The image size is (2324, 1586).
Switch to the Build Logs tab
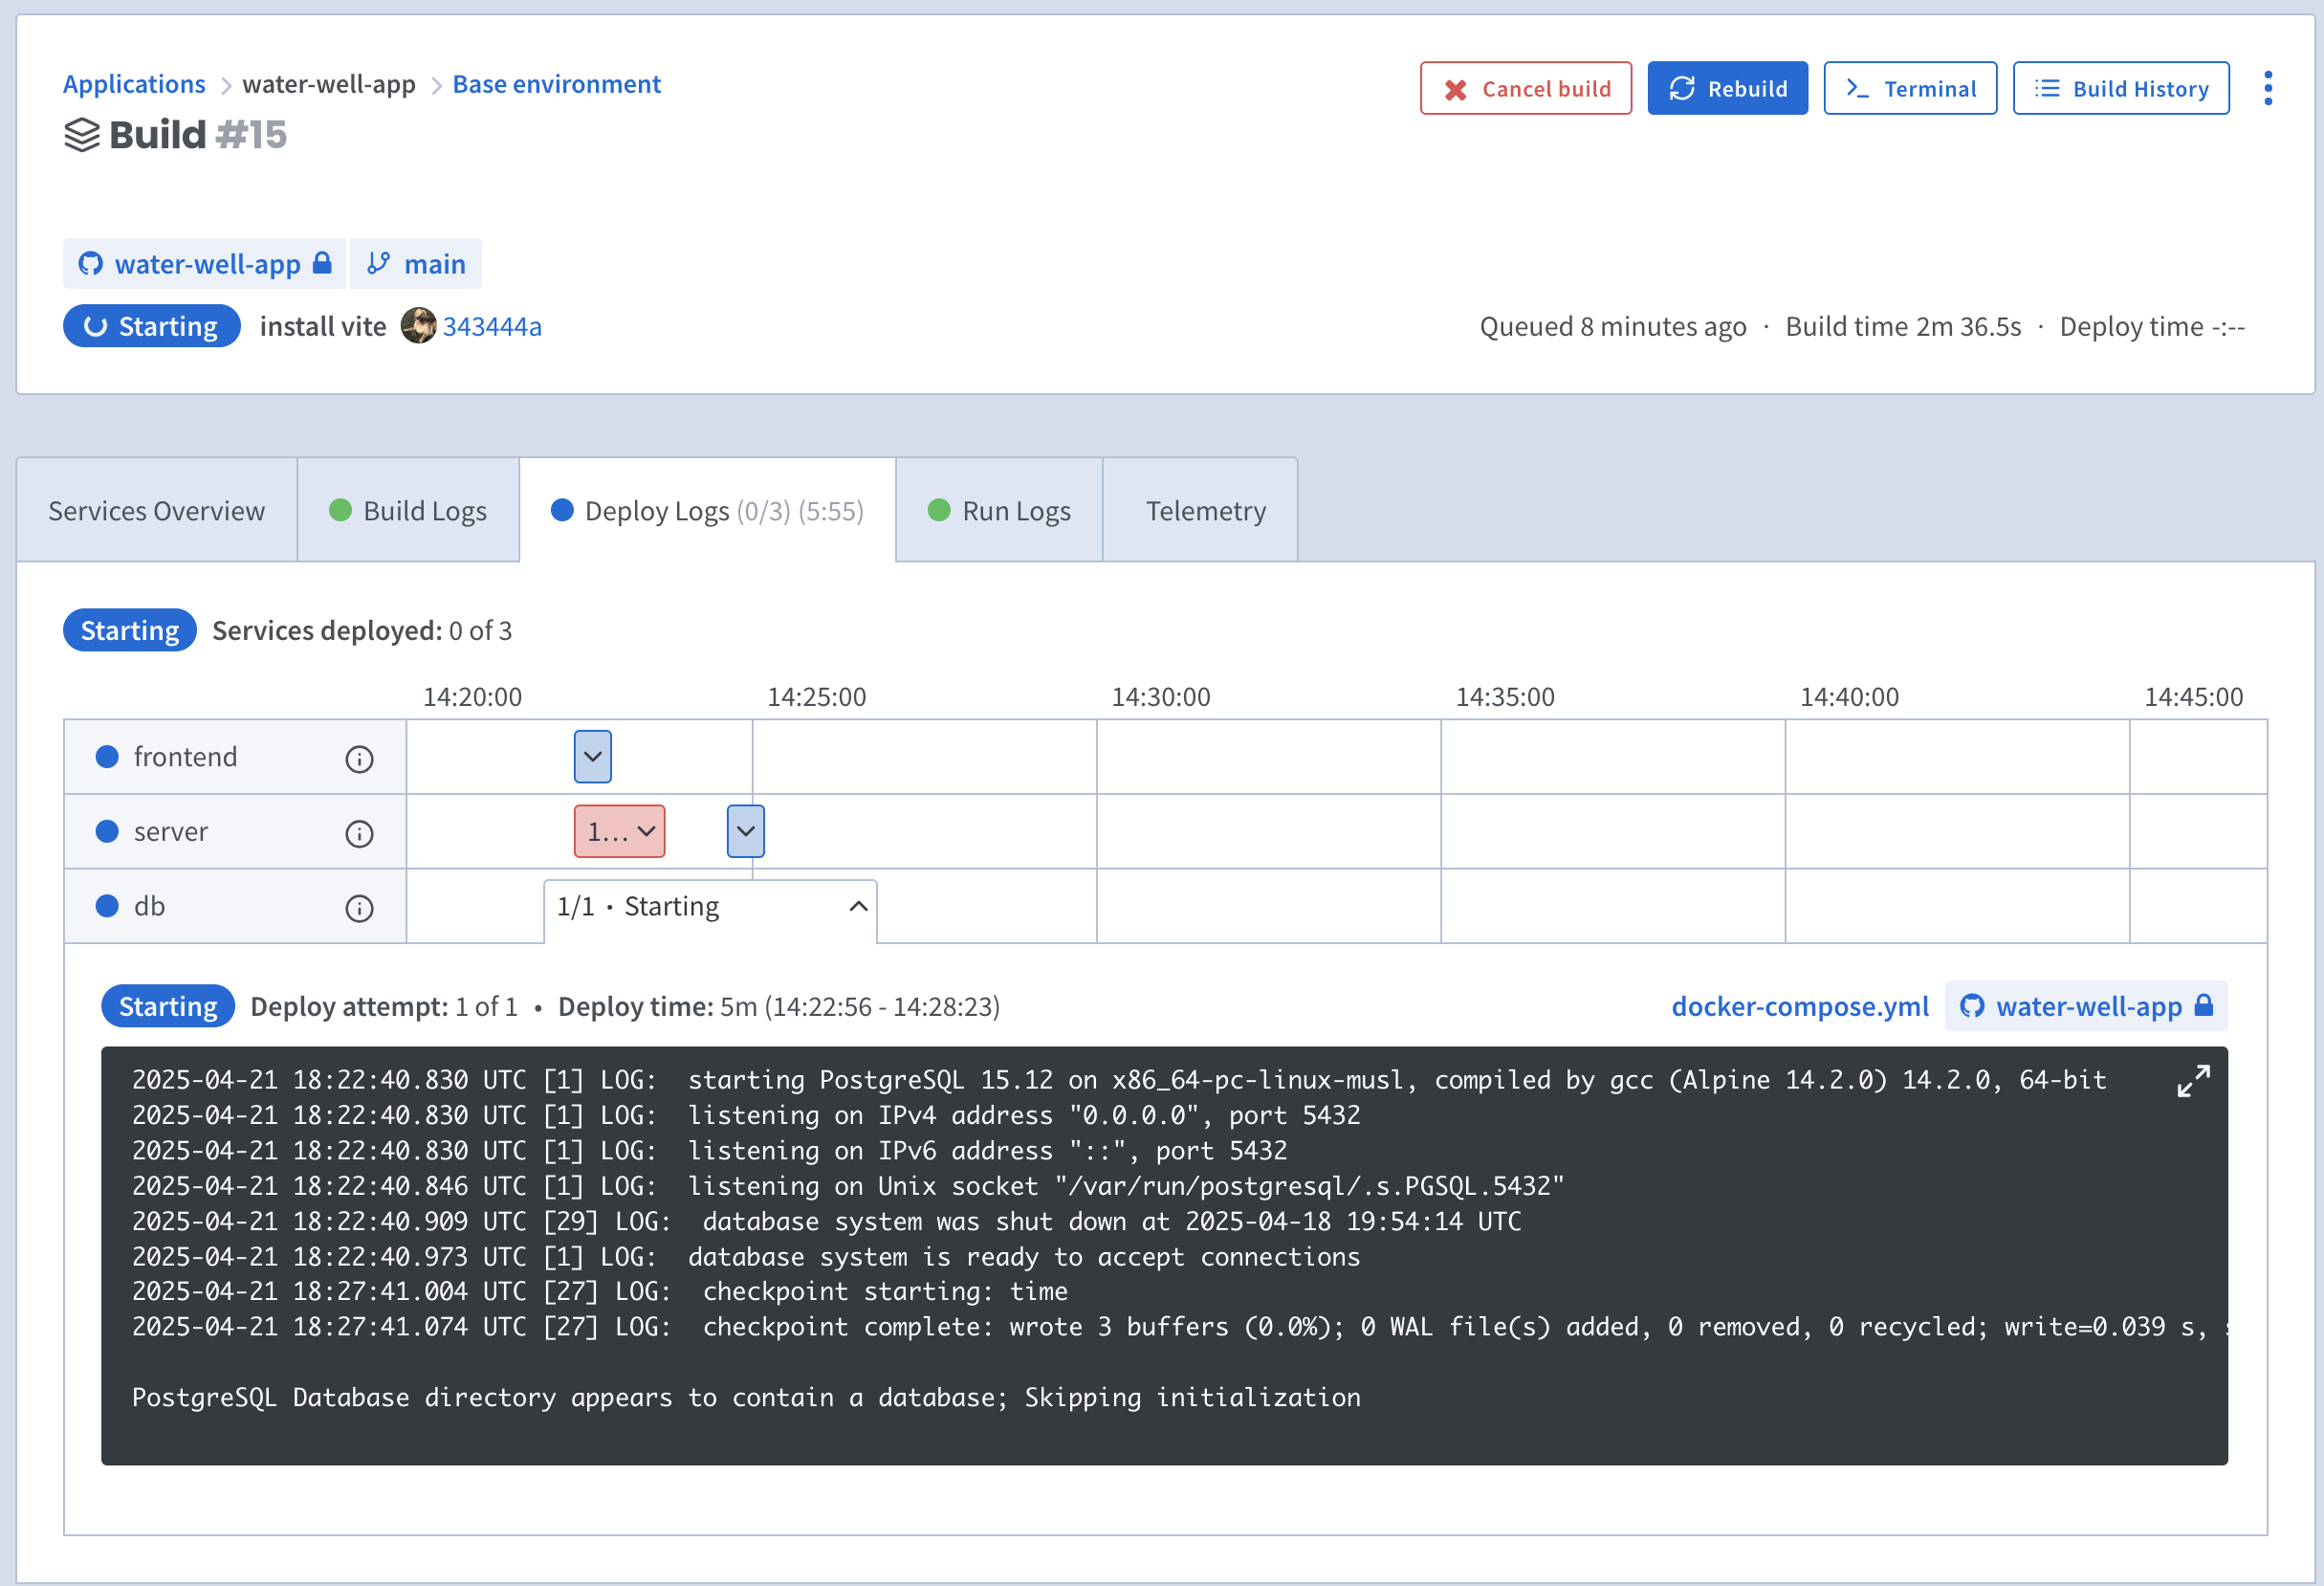(x=408, y=511)
